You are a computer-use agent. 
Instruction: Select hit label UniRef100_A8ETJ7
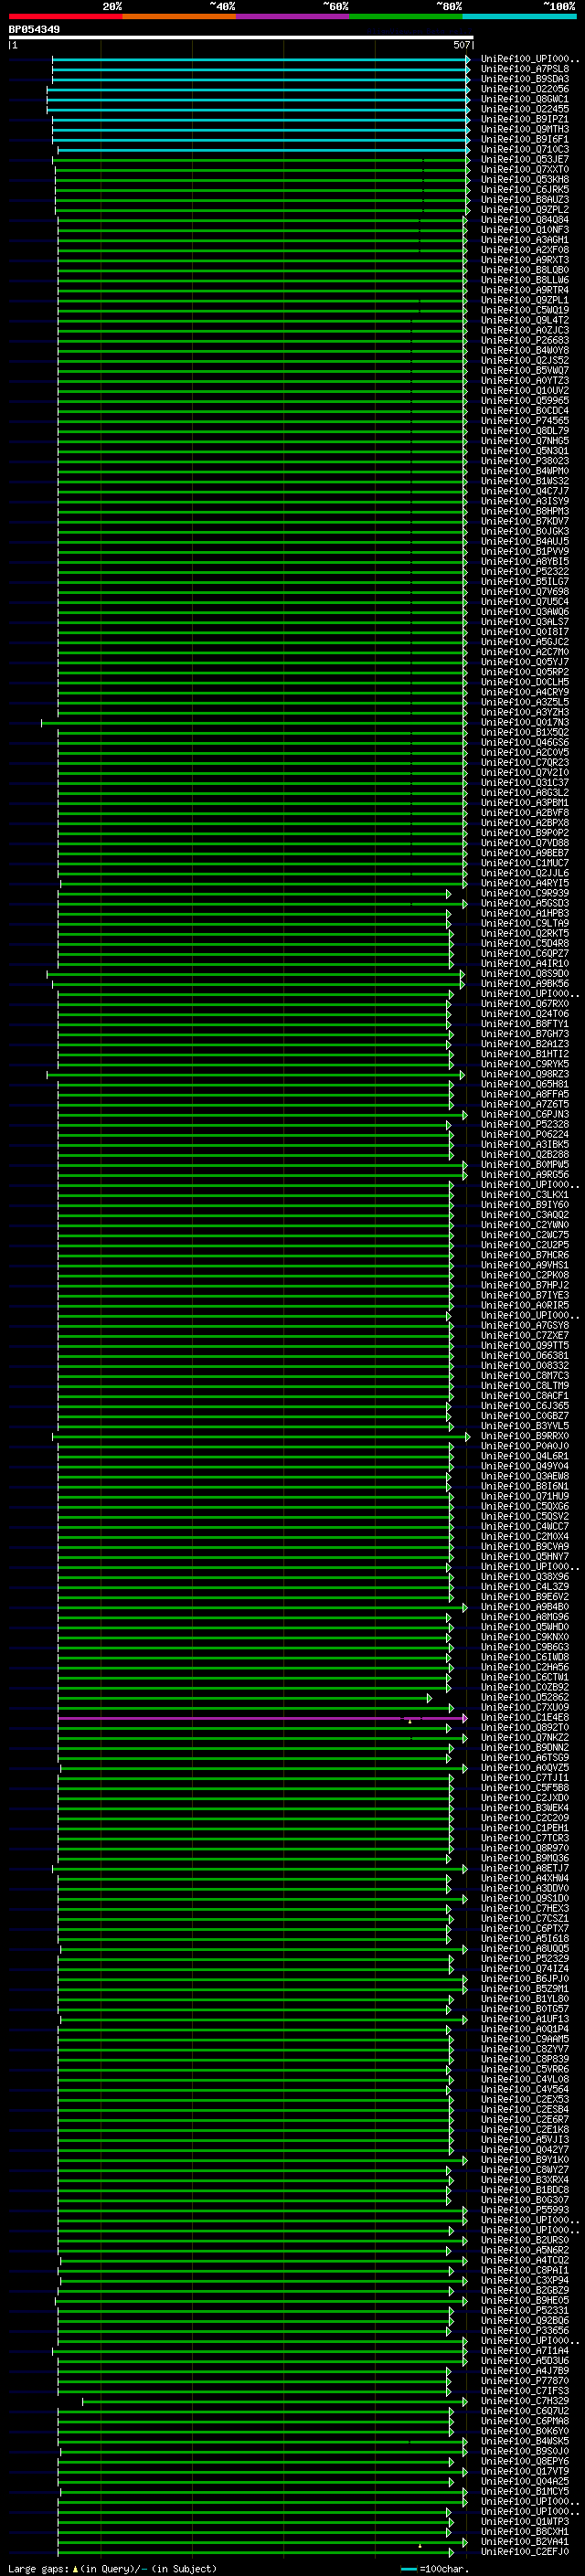point(525,1868)
